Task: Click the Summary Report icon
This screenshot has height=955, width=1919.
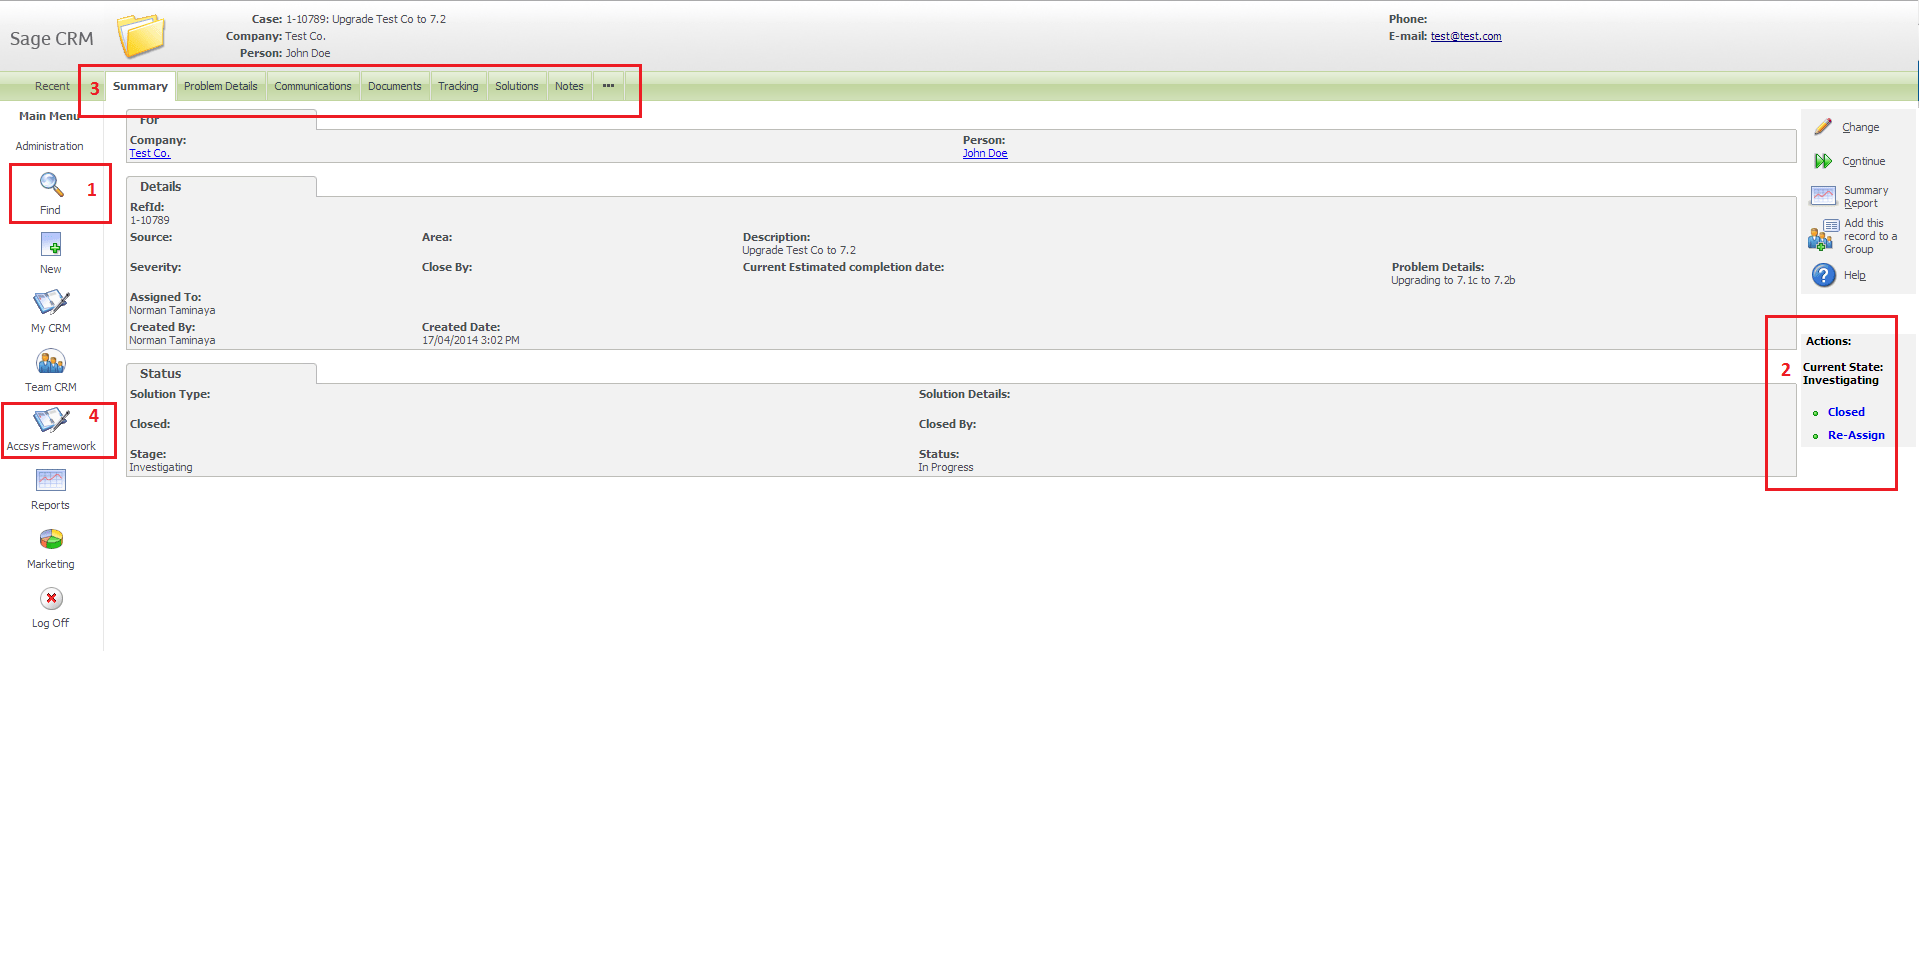Action: (x=1823, y=195)
